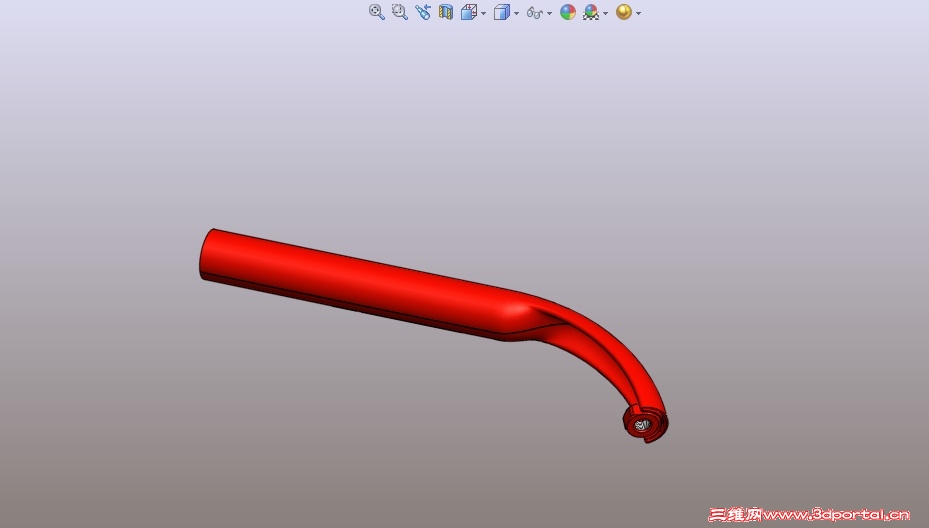
Task: Open the View Settings dropdown arrow
Action: [x=638, y=13]
